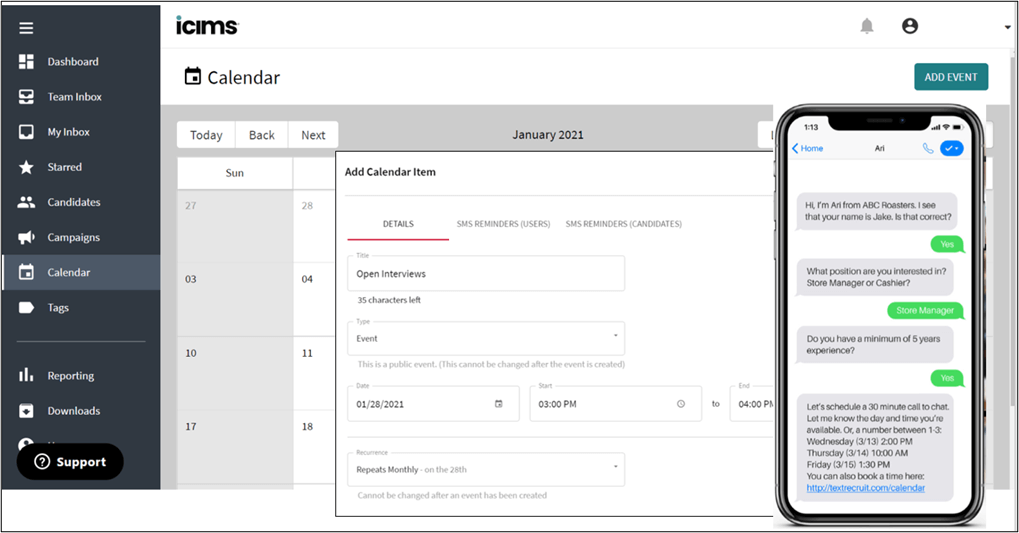Screen dimensions: 1019x533
Task: Click the clock icon in Start field
Action: coord(681,404)
